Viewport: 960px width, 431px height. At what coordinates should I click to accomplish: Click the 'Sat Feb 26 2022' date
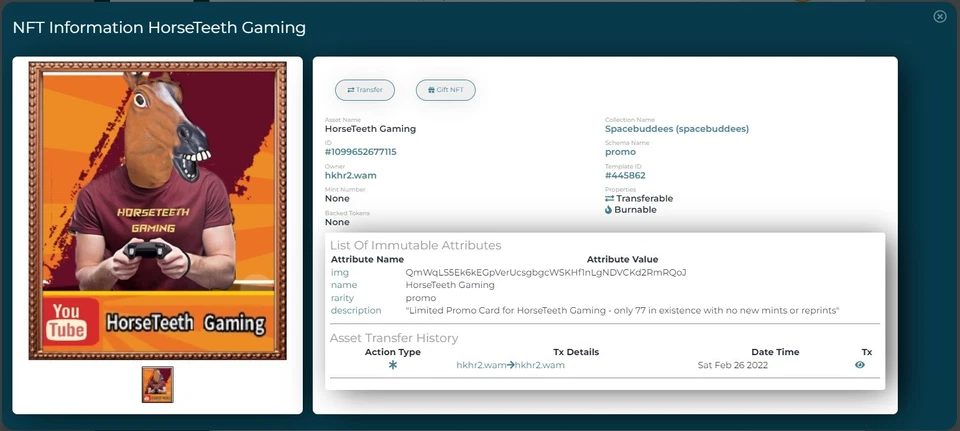click(x=733, y=365)
